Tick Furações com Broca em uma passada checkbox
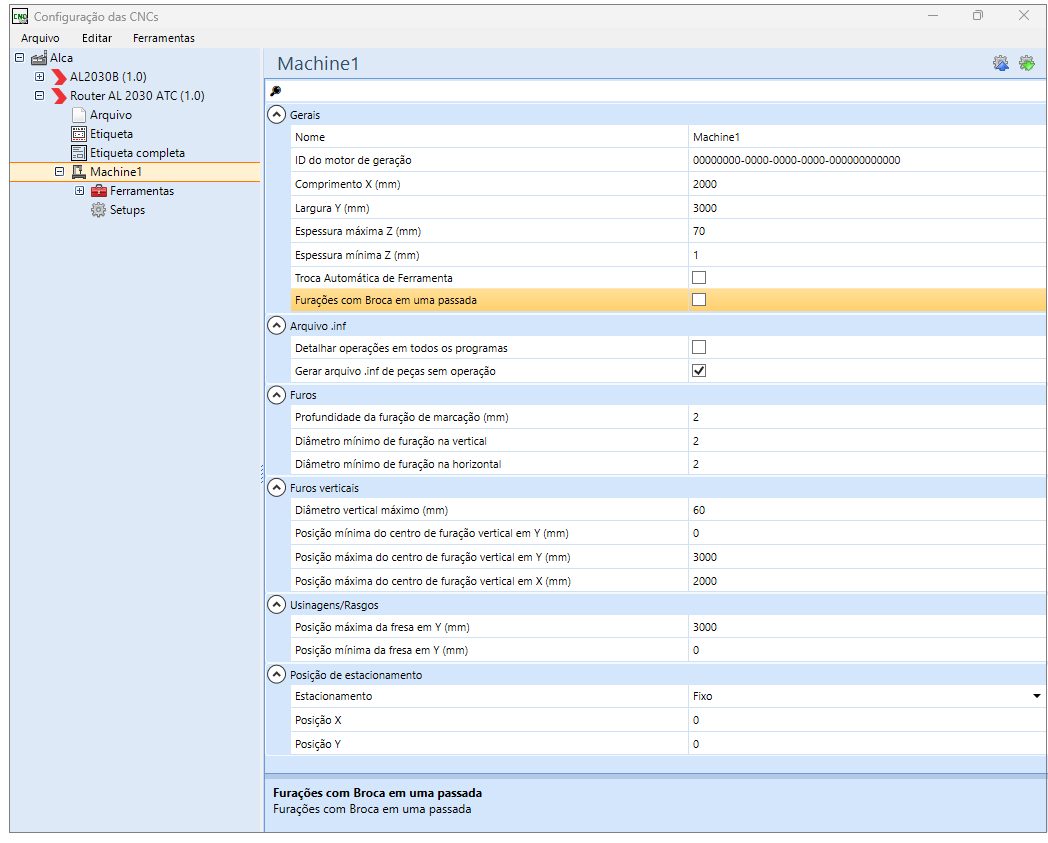The image size is (1048, 843). [699, 299]
